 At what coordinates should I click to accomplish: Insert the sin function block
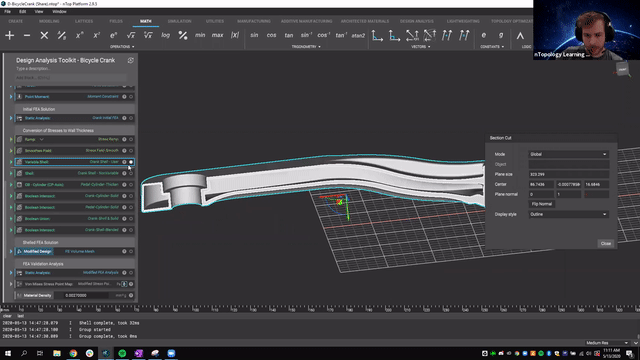tap(254, 36)
